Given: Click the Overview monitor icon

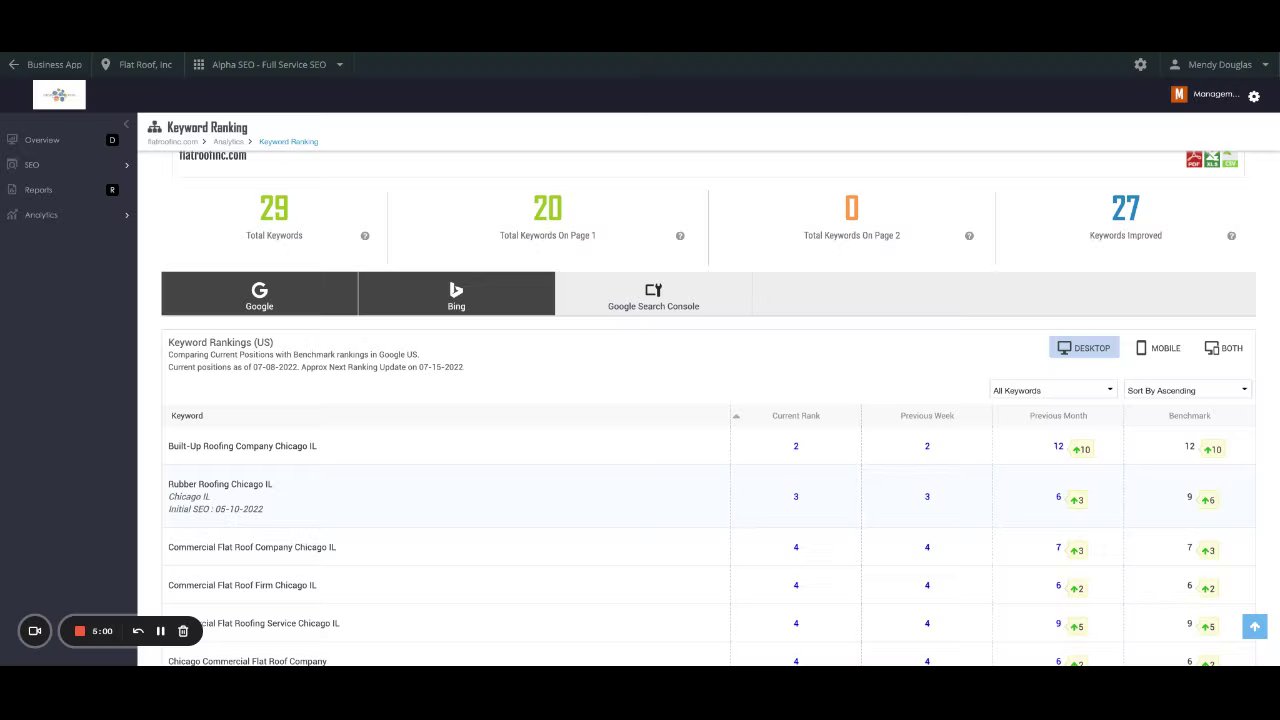Looking at the screenshot, I should pos(13,140).
